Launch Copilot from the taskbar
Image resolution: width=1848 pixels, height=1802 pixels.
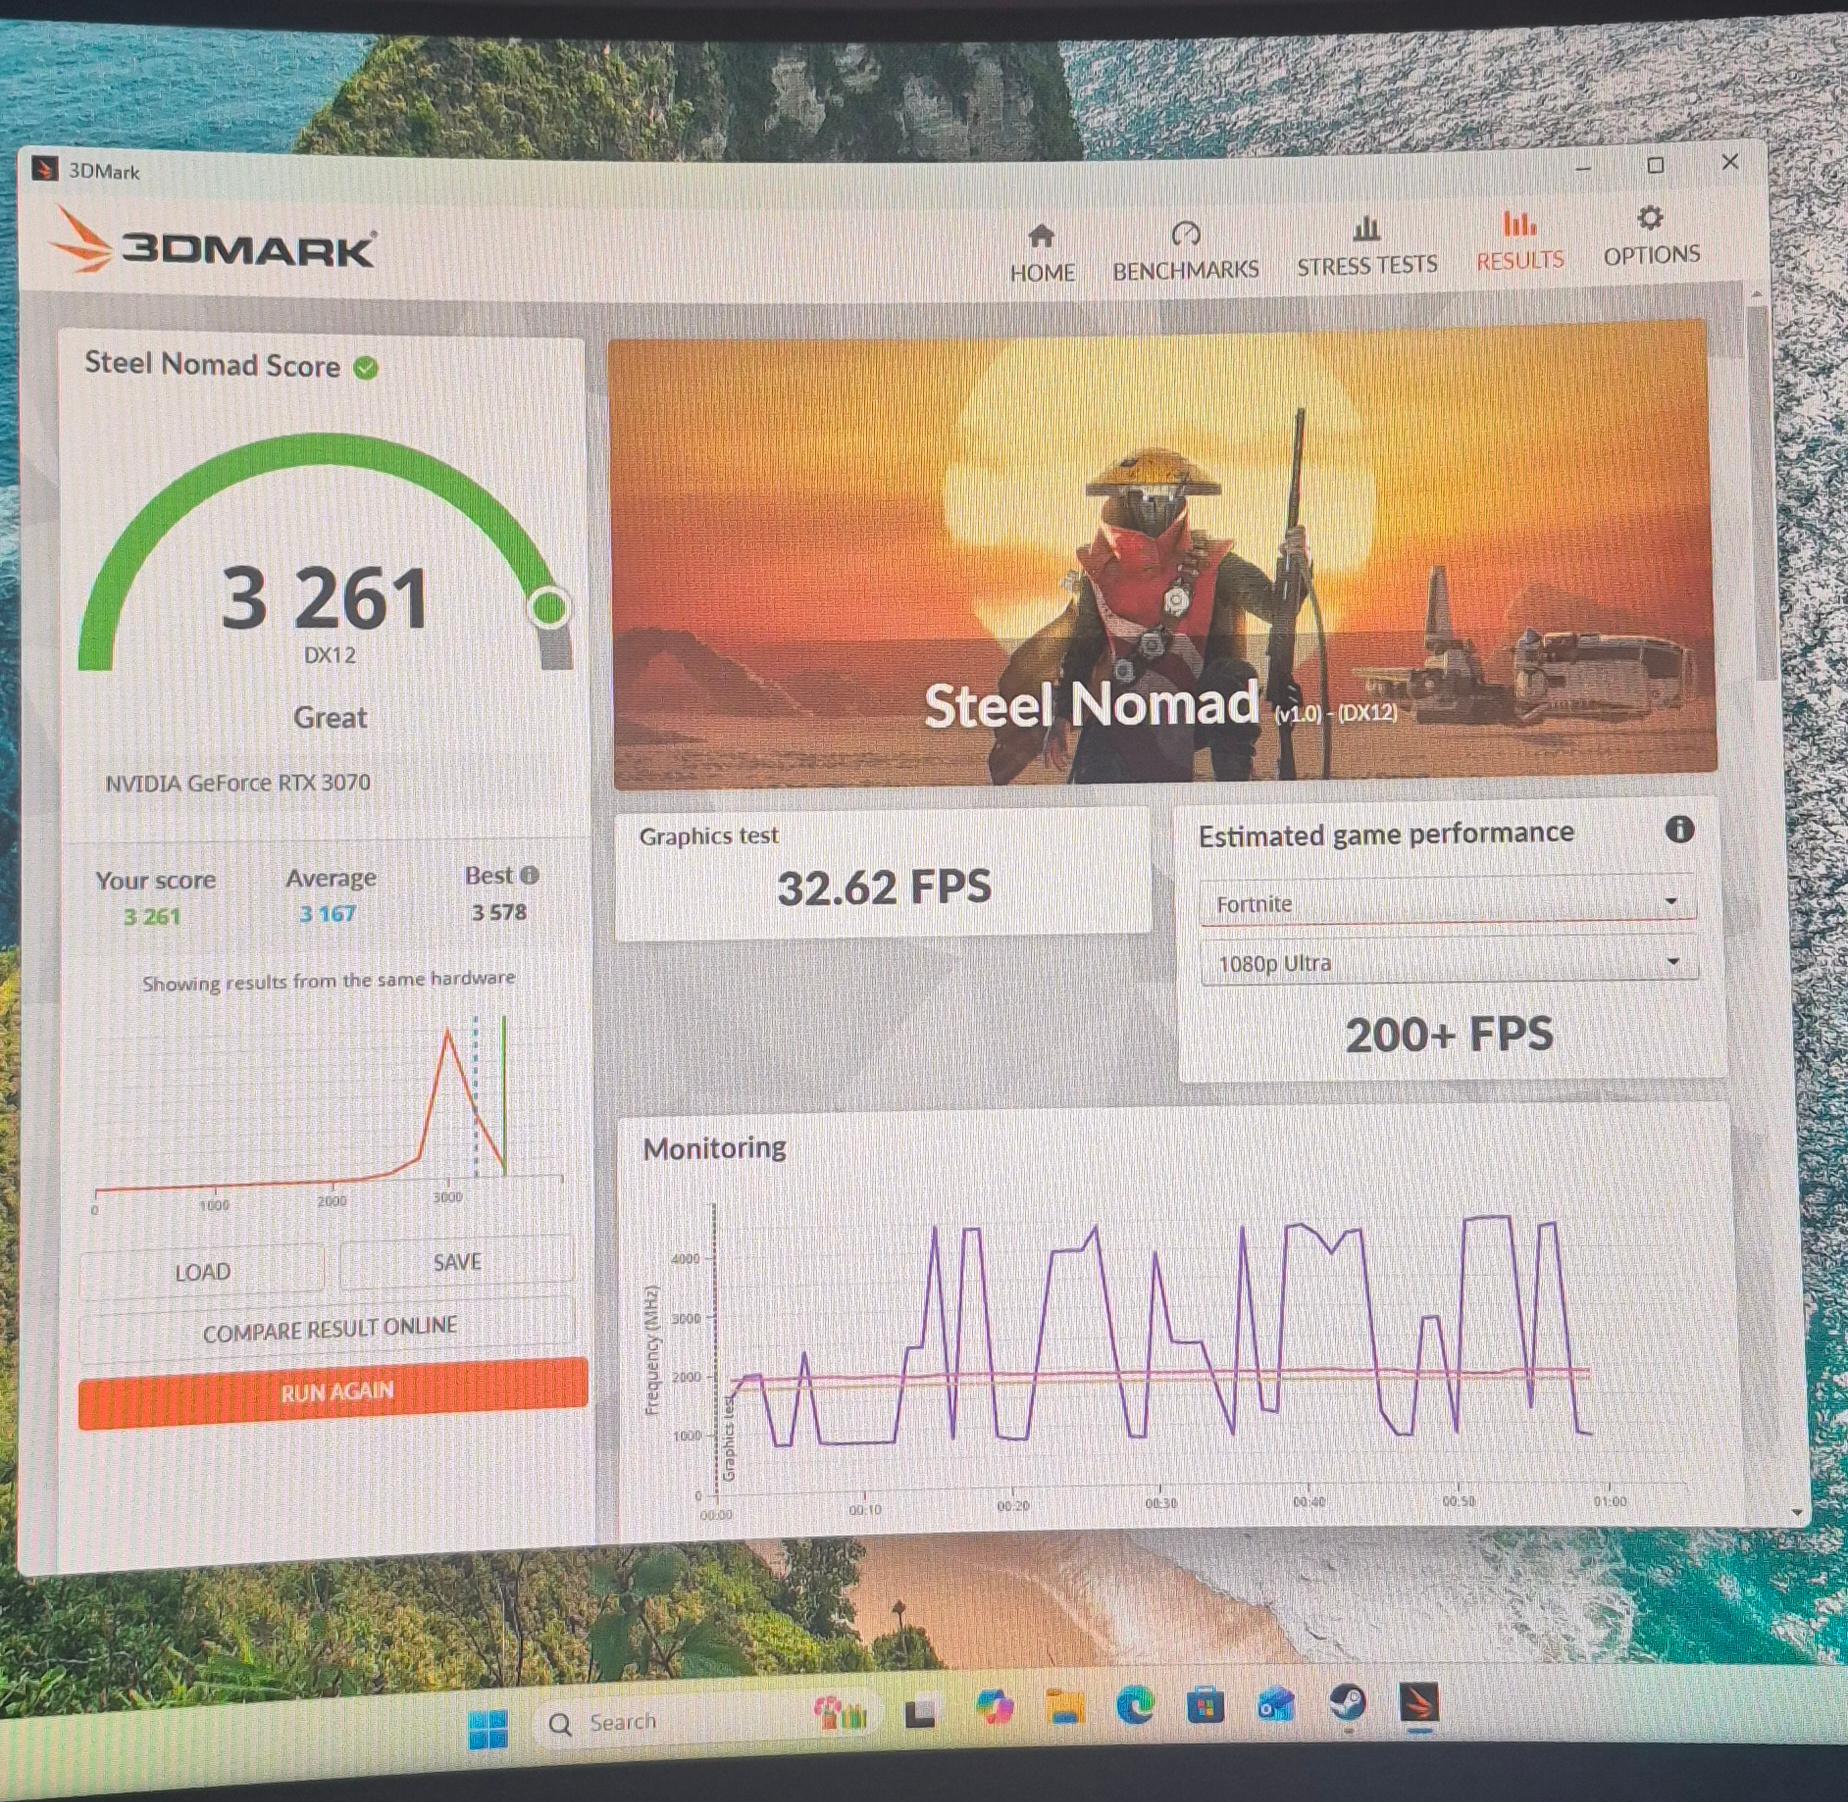(993, 1708)
